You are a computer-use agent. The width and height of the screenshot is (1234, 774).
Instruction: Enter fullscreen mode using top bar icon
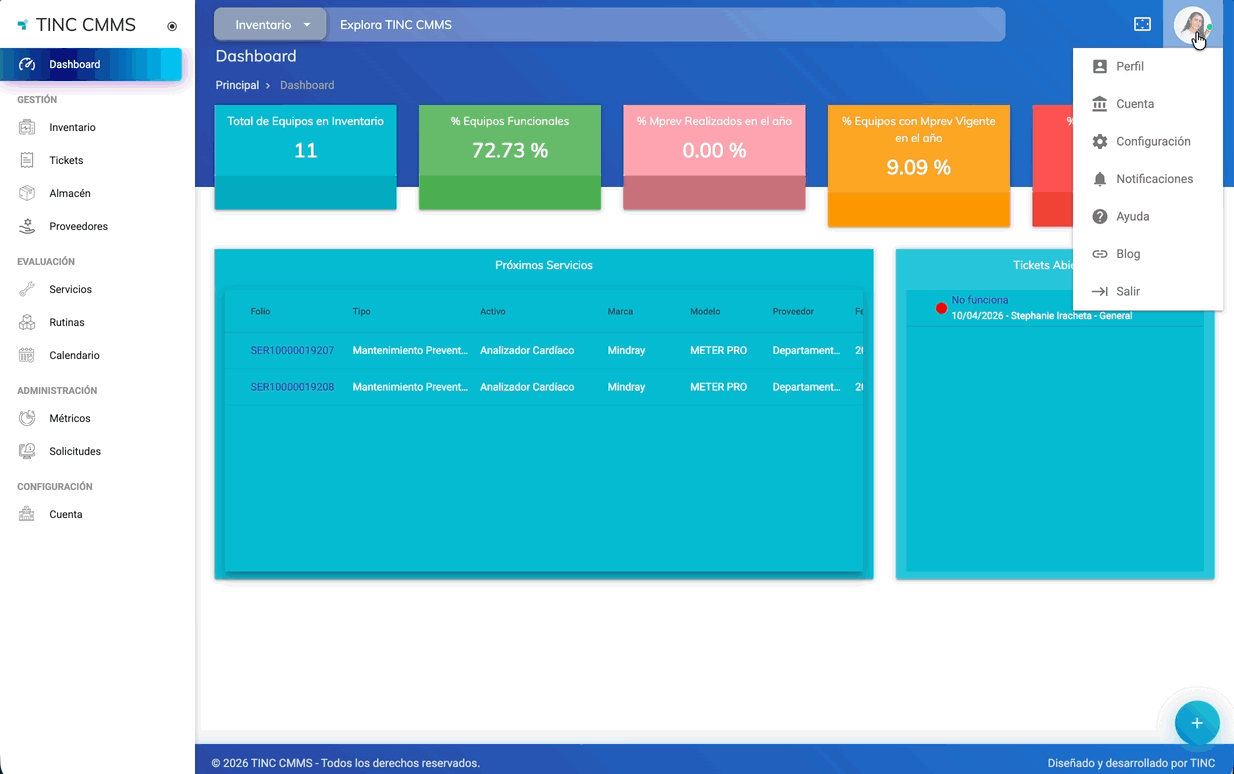(1142, 24)
